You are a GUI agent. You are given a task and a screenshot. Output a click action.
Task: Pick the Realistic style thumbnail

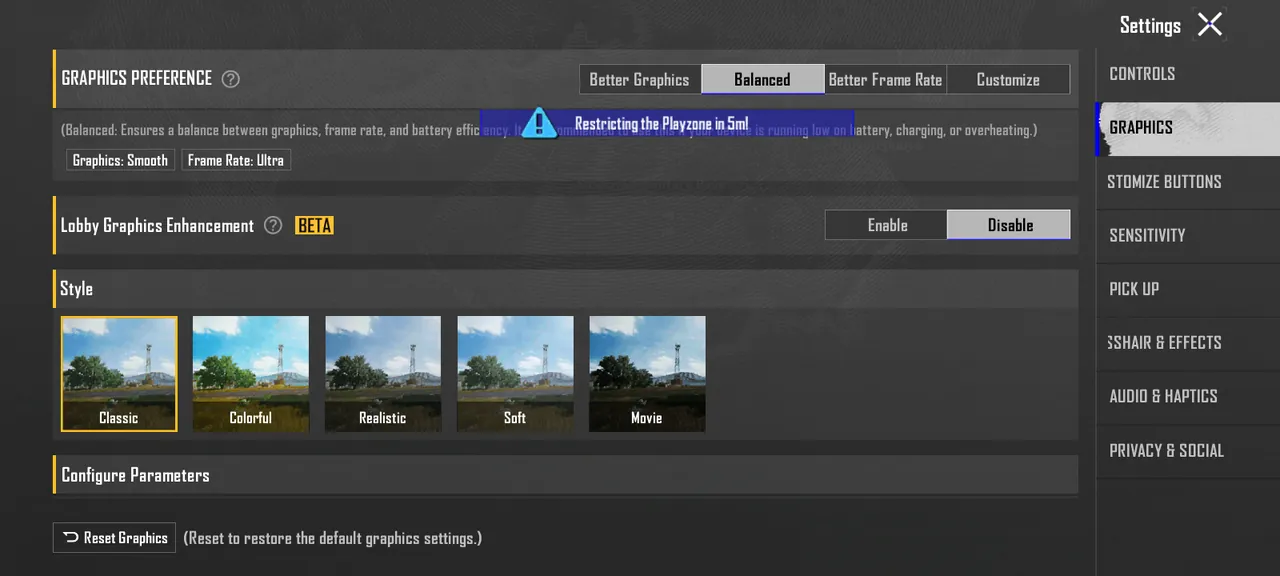[383, 374]
